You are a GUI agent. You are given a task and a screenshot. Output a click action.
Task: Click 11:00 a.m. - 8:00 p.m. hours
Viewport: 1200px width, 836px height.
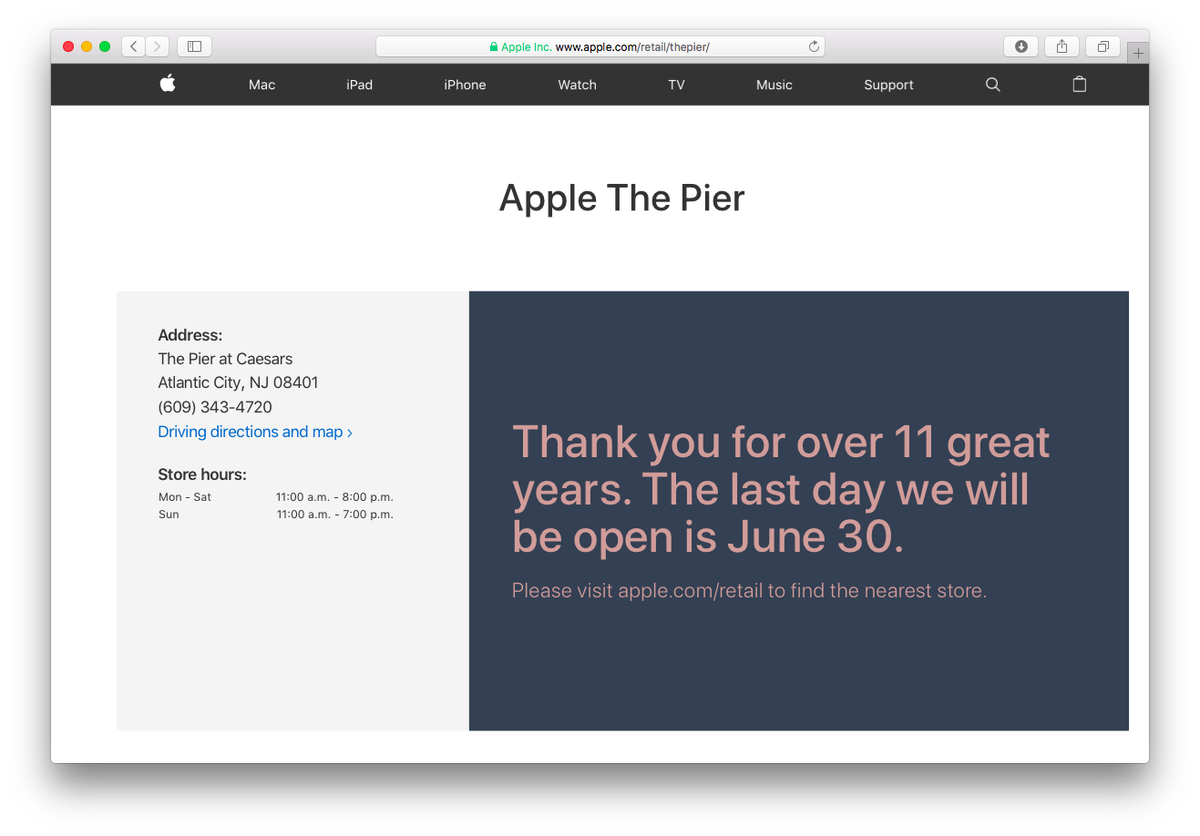tap(335, 497)
